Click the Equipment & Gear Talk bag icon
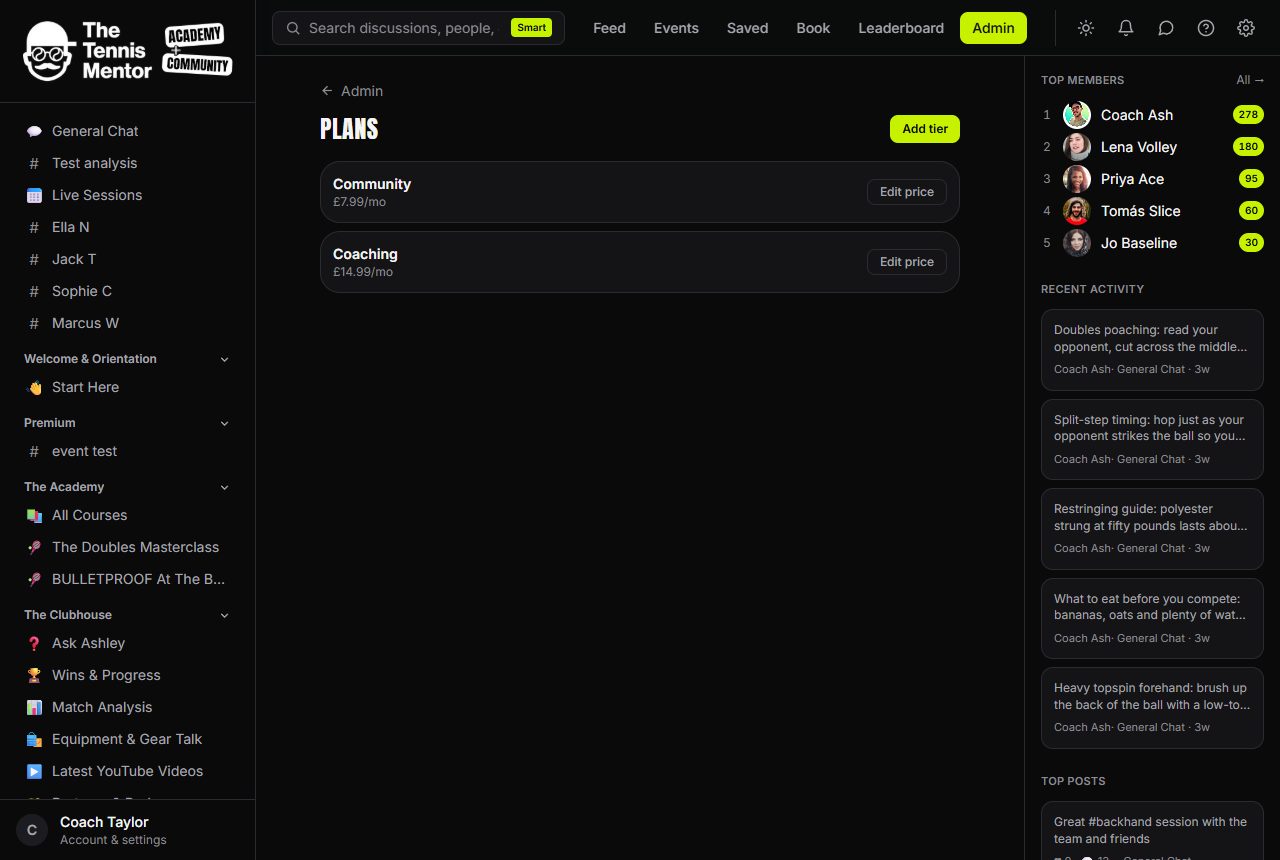 34,739
